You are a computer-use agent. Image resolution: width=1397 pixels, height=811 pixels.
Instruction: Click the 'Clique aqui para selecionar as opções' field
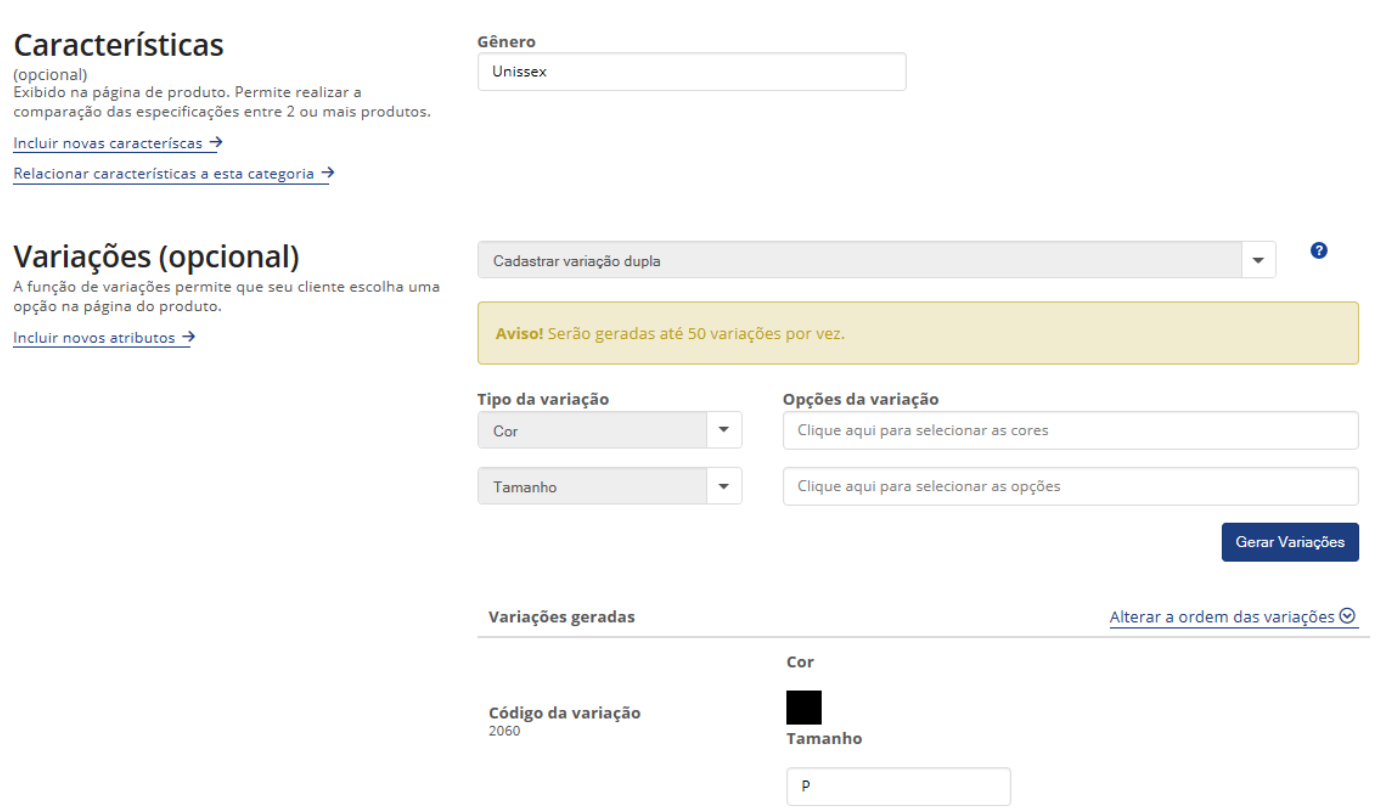pyautogui.click(x=1070, y=487)
